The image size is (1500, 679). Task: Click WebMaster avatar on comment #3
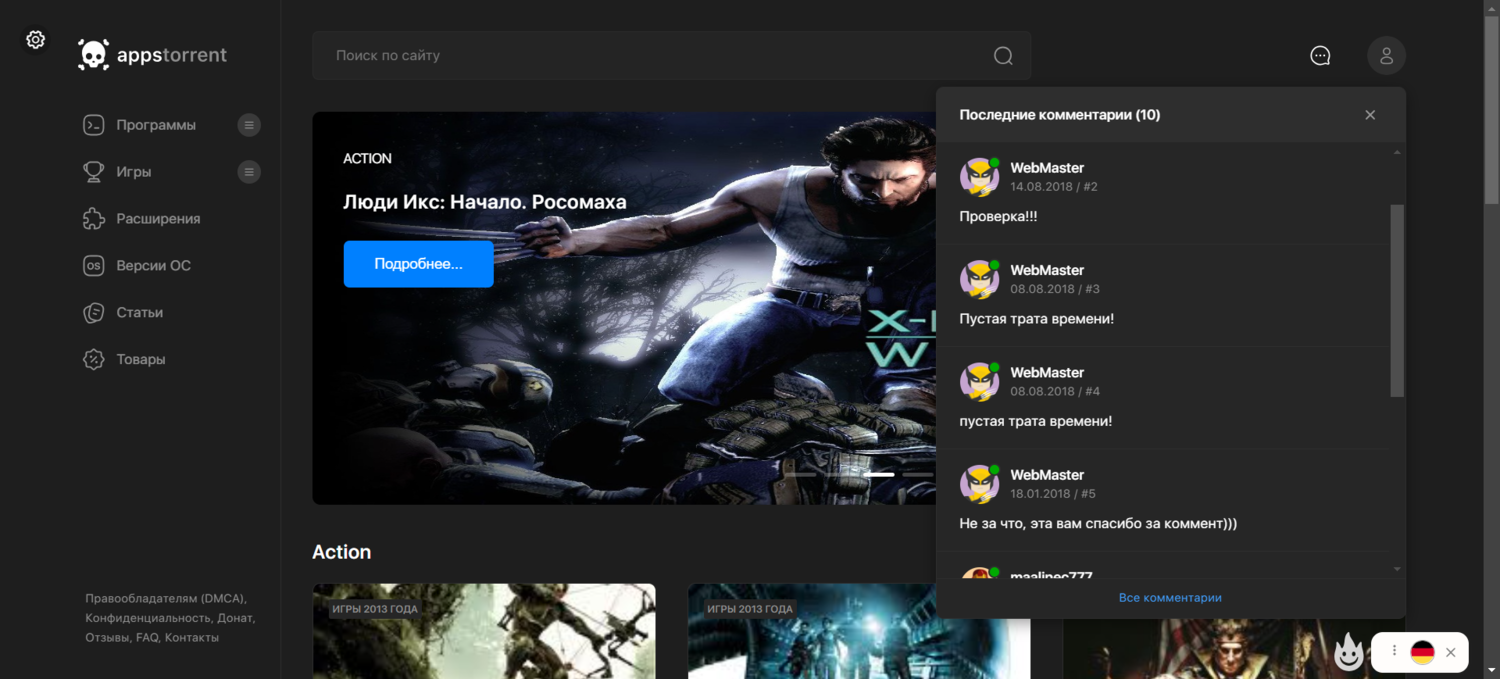979,279
